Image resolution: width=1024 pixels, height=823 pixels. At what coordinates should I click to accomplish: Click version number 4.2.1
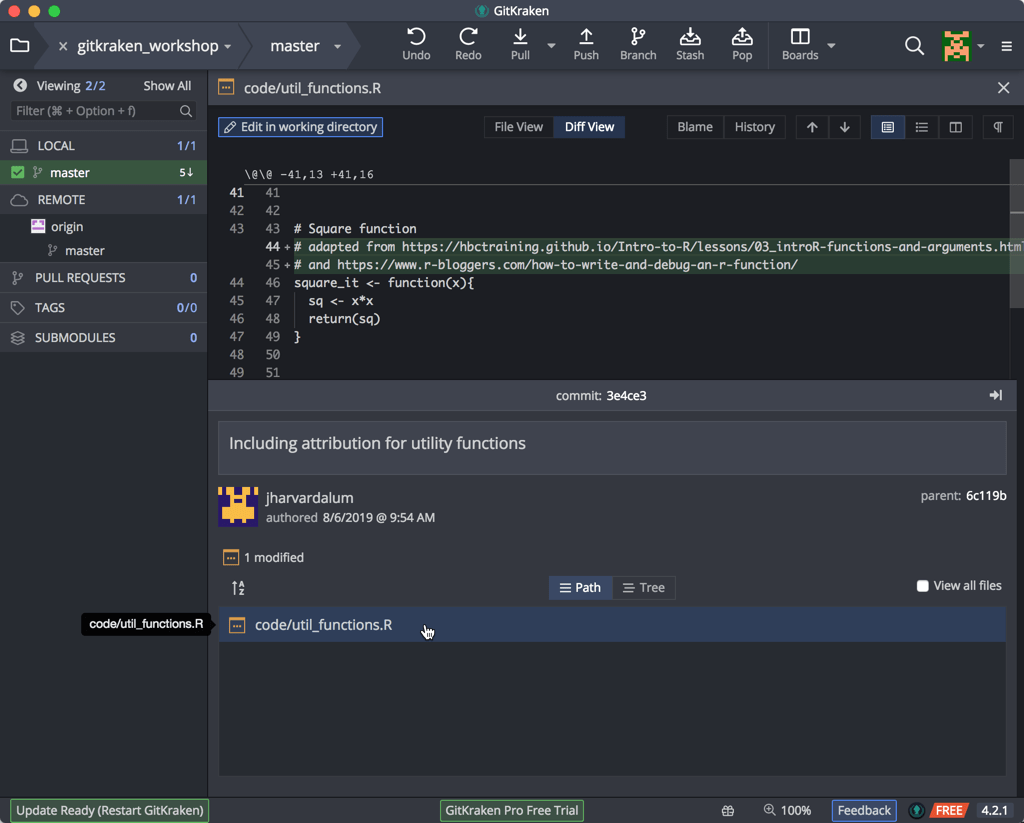[994, 811]
